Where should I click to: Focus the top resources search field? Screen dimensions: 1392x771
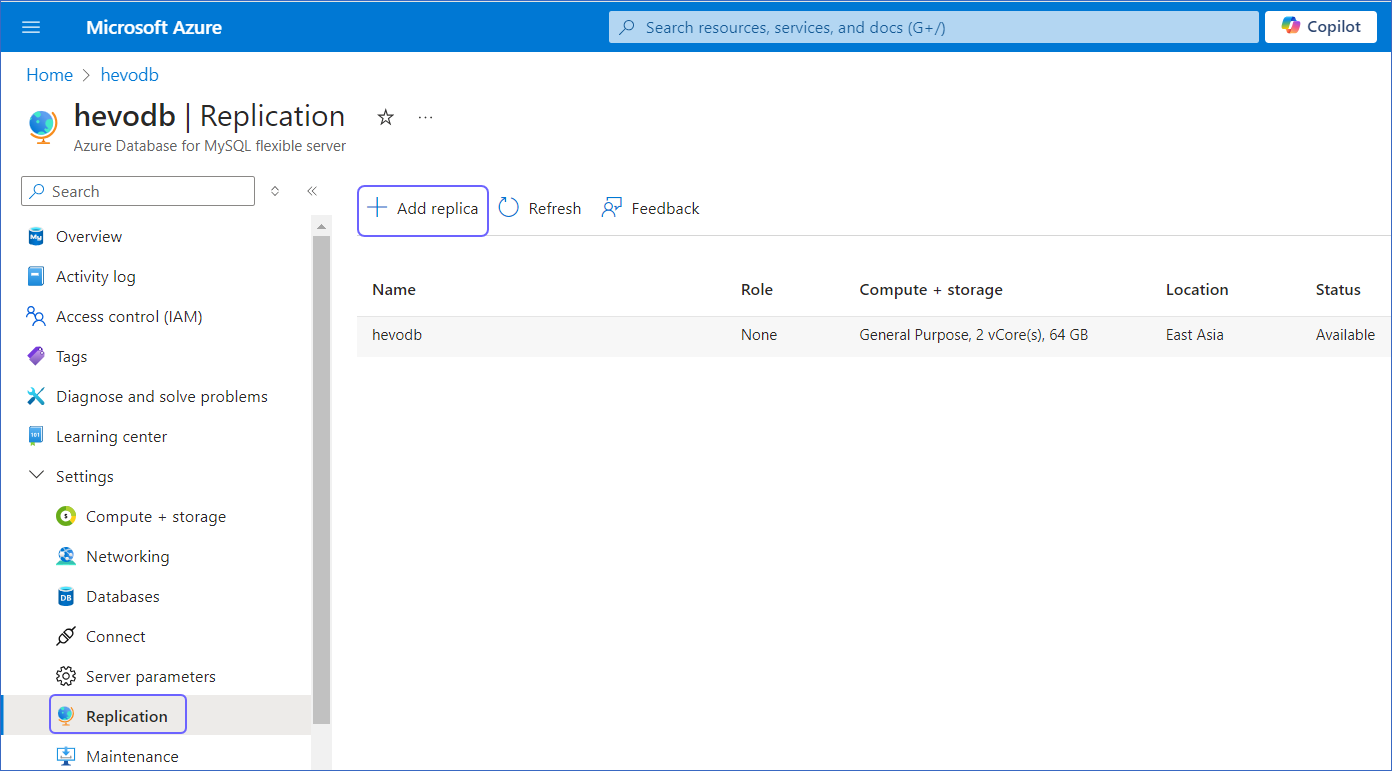934,27
